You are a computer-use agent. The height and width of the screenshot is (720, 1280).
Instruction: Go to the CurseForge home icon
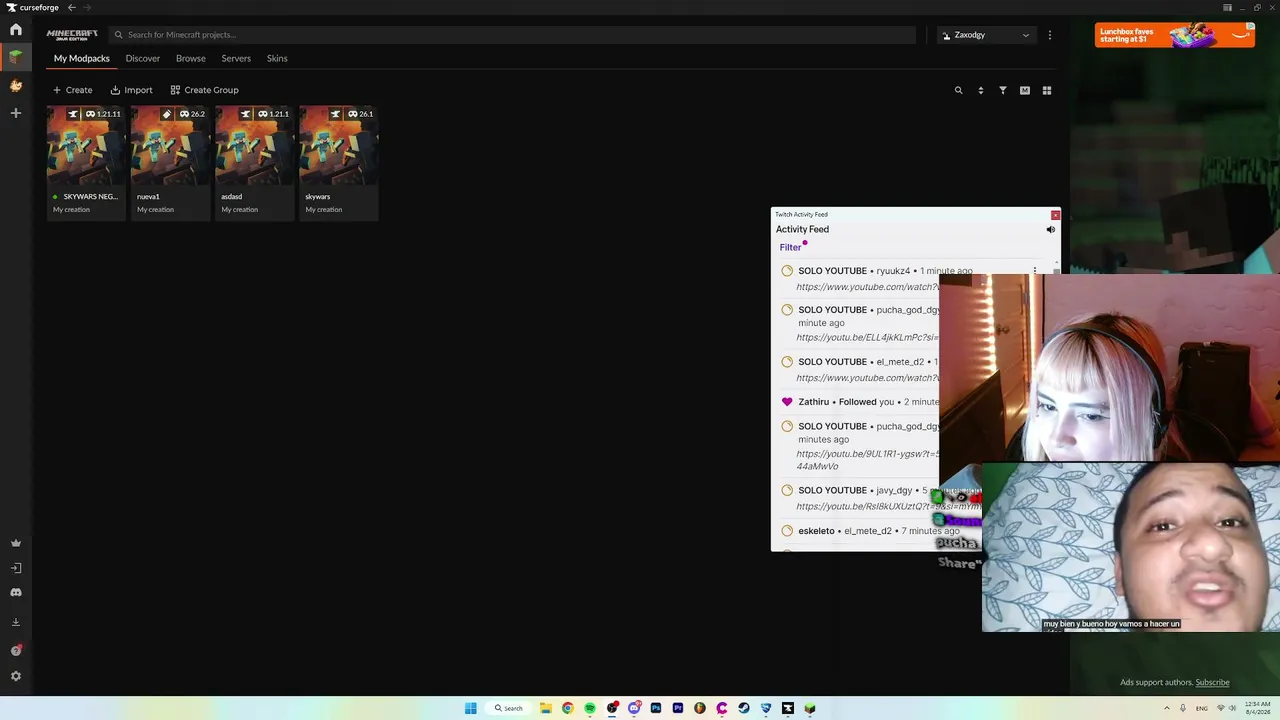15,30
